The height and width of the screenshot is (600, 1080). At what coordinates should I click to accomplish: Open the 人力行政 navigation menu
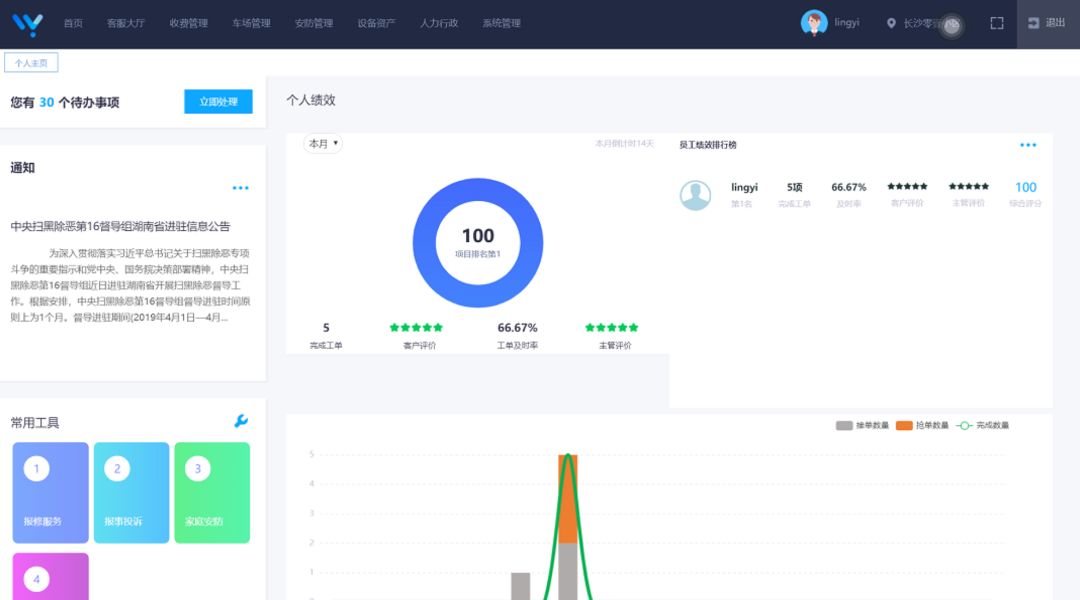pos(439,23)
